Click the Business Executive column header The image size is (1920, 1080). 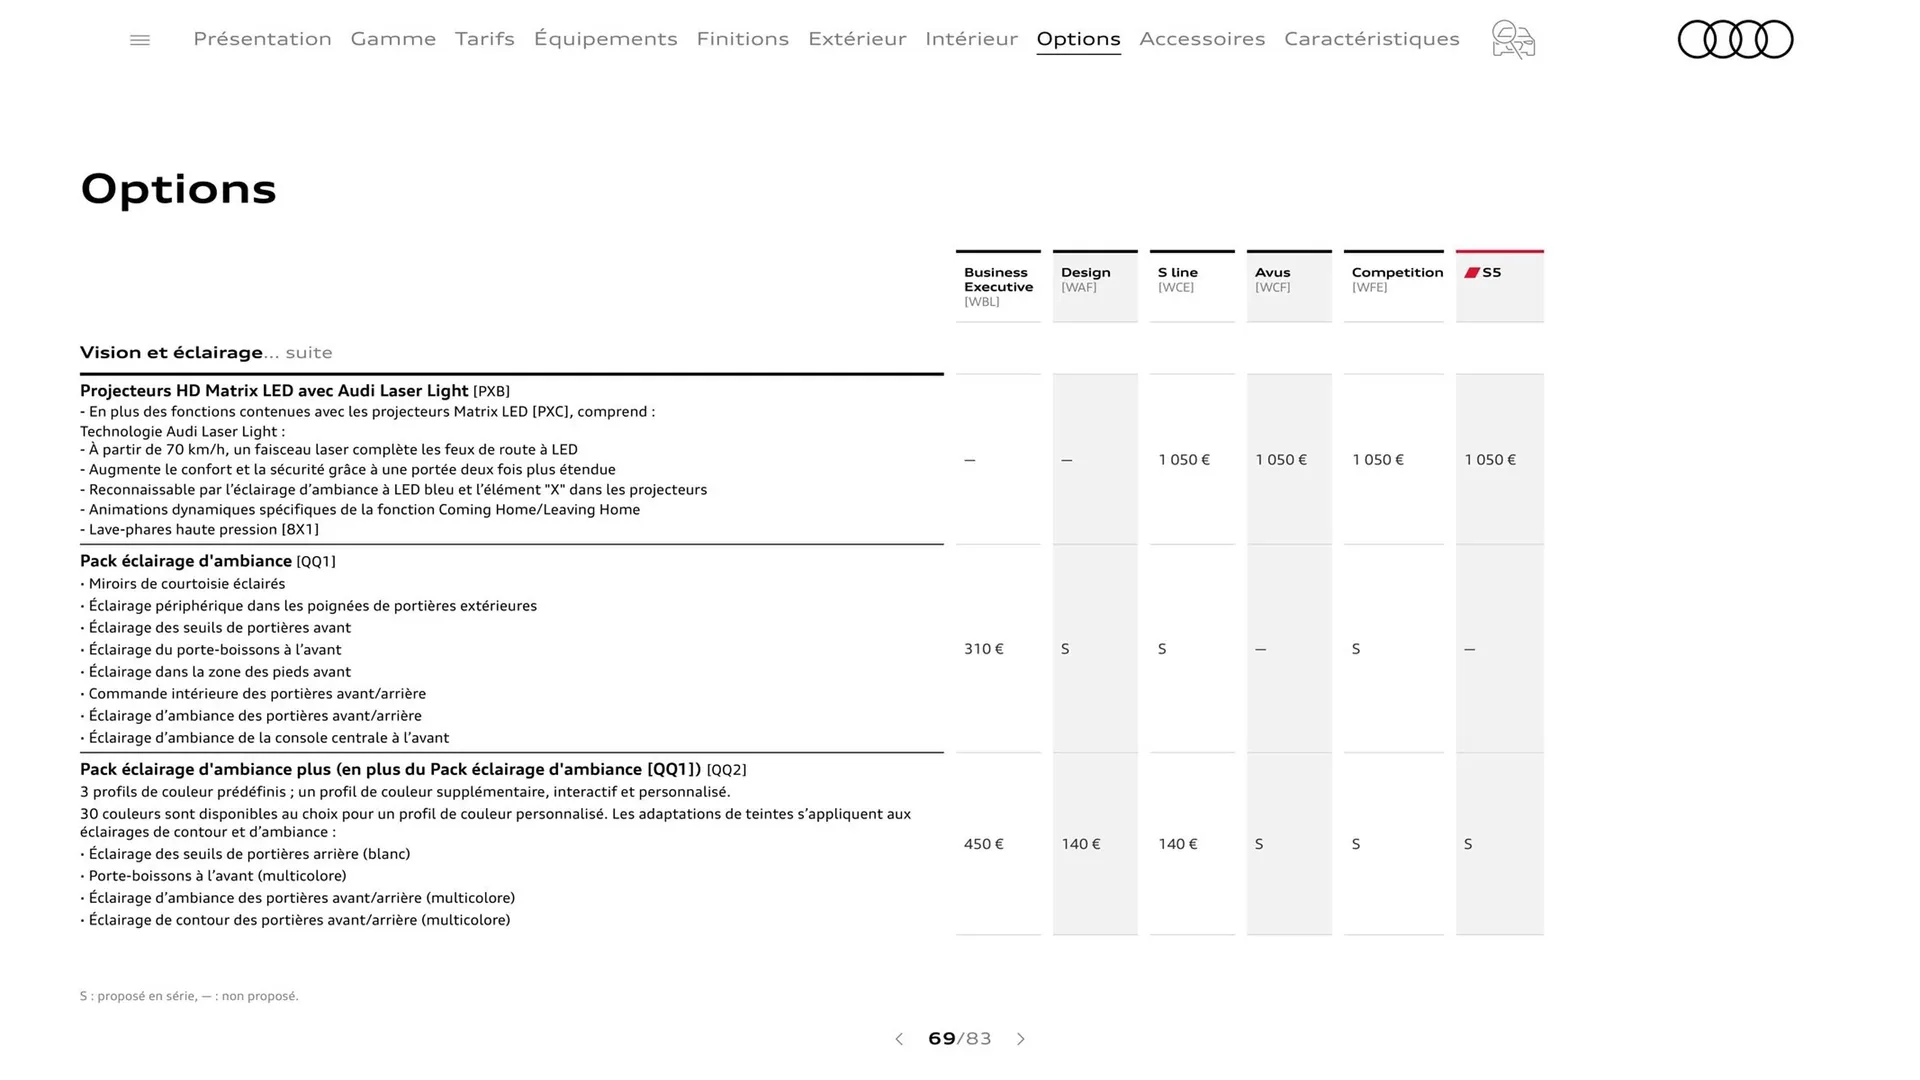pos(998,286)
